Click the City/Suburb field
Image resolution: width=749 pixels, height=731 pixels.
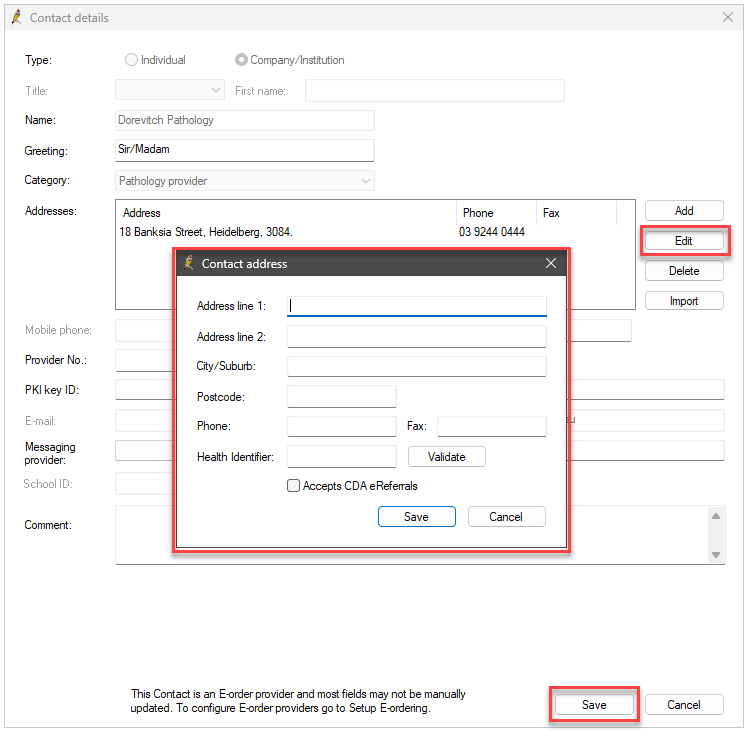[x=417, y=366]
